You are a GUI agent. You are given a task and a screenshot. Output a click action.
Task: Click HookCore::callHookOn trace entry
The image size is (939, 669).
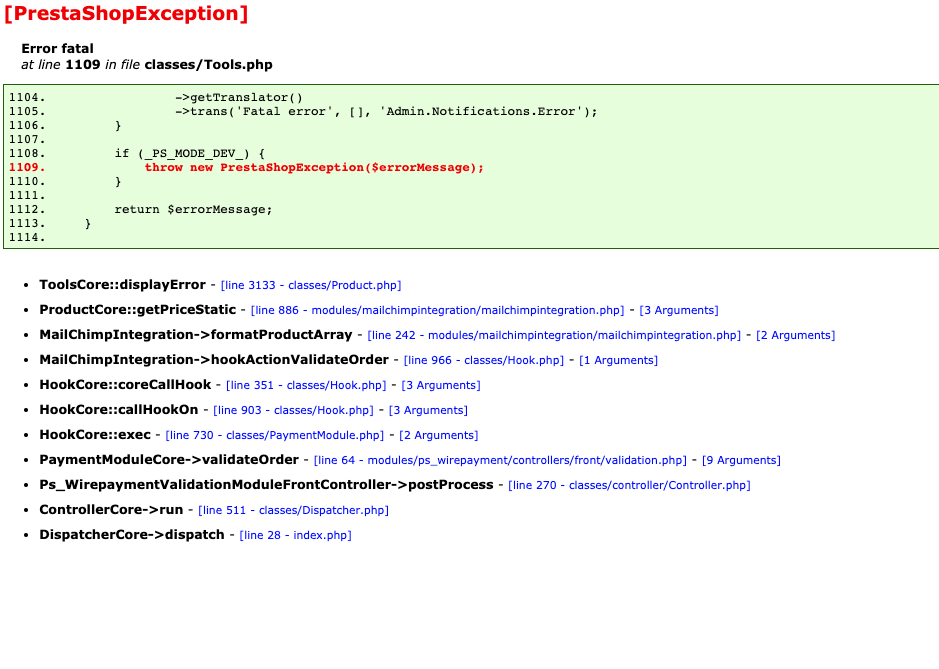[119, 410]
